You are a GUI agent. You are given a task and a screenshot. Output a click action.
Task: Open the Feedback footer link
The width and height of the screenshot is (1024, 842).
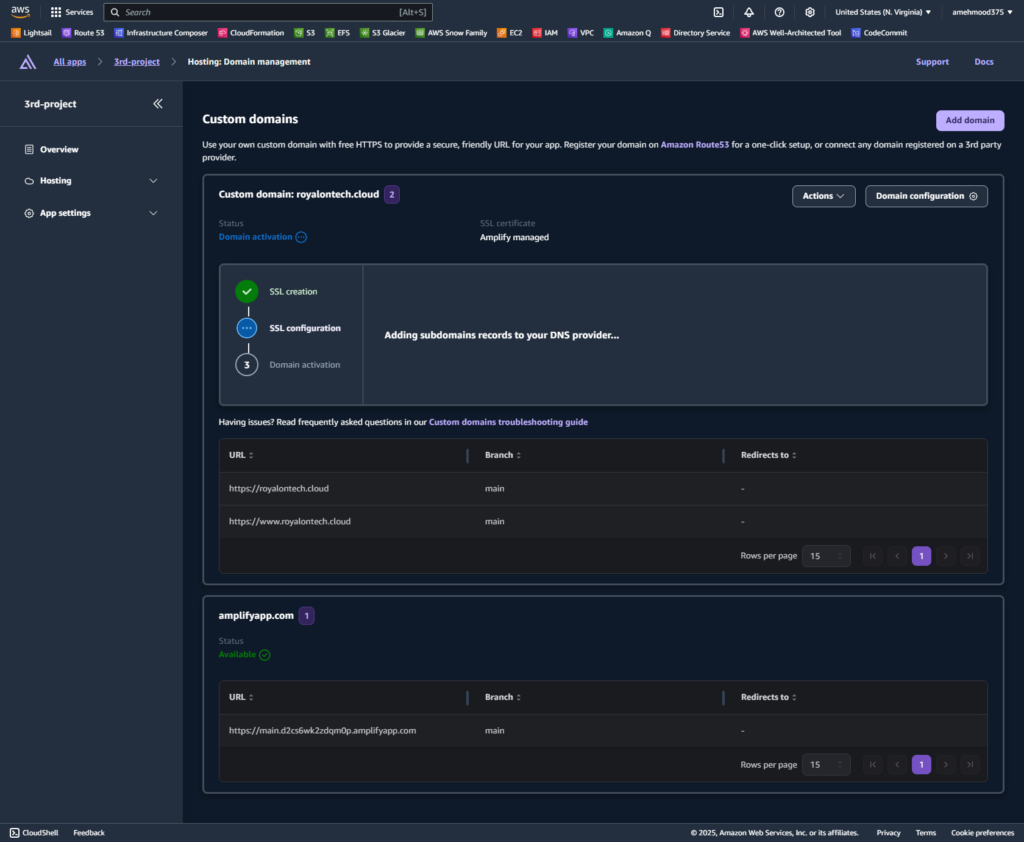tap(89, 833)
